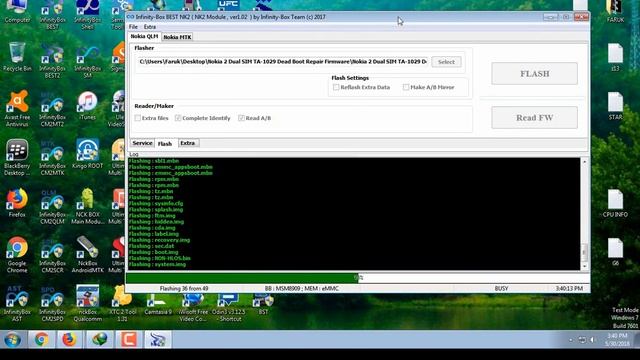Click the 'Flashing : recovery.img' log line
Viewport: 640px width, 360px height.
pyautogui.click(x=159, y=240)
